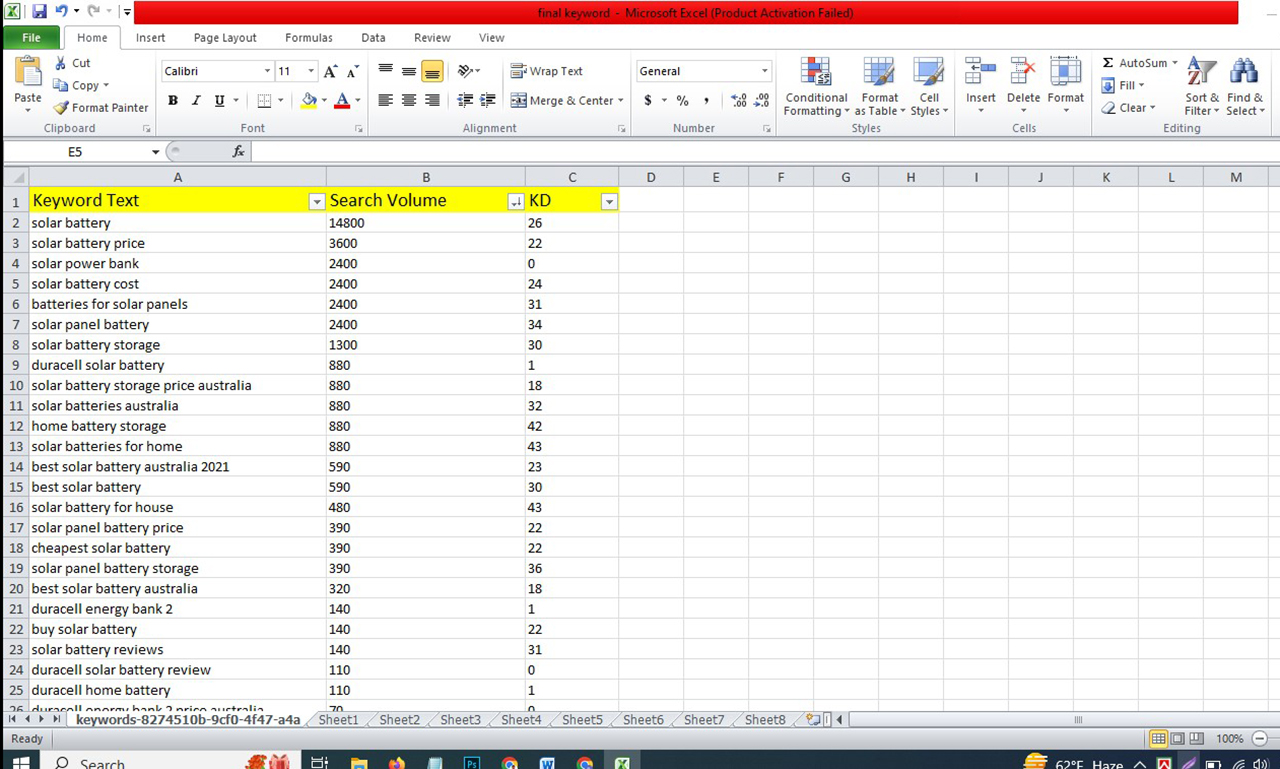The height and width of the screenshot is (769, 1280).
Task: Open the File menu
Action: click(31, 36)
